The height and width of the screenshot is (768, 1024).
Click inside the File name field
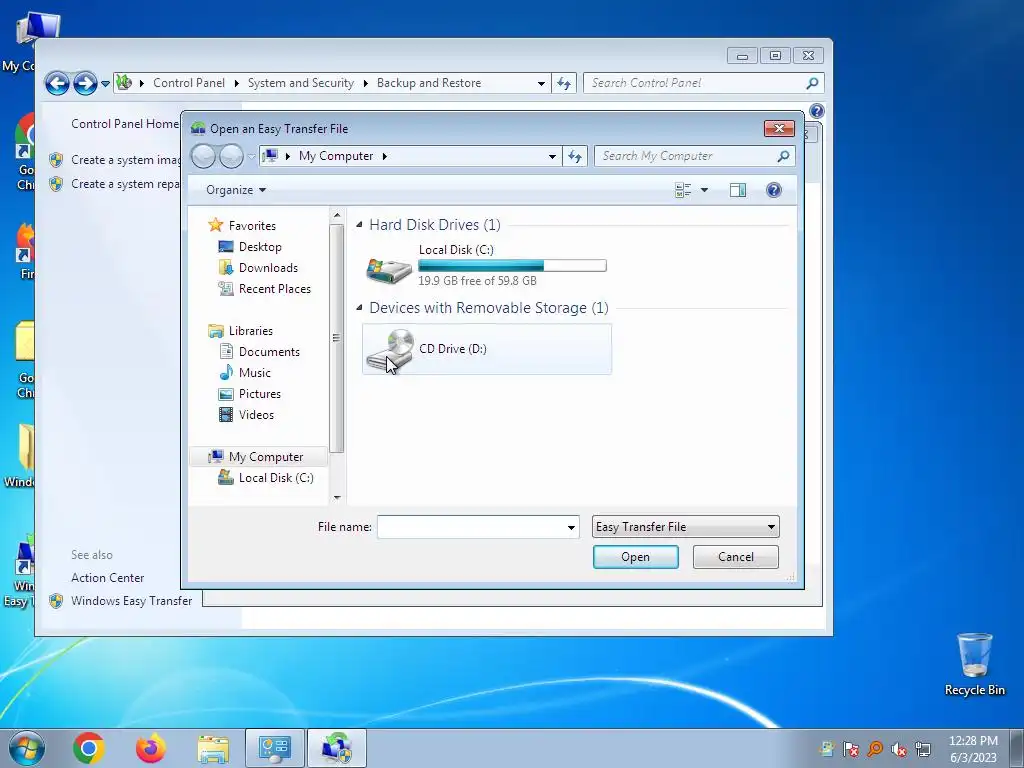tap(470, 527)
